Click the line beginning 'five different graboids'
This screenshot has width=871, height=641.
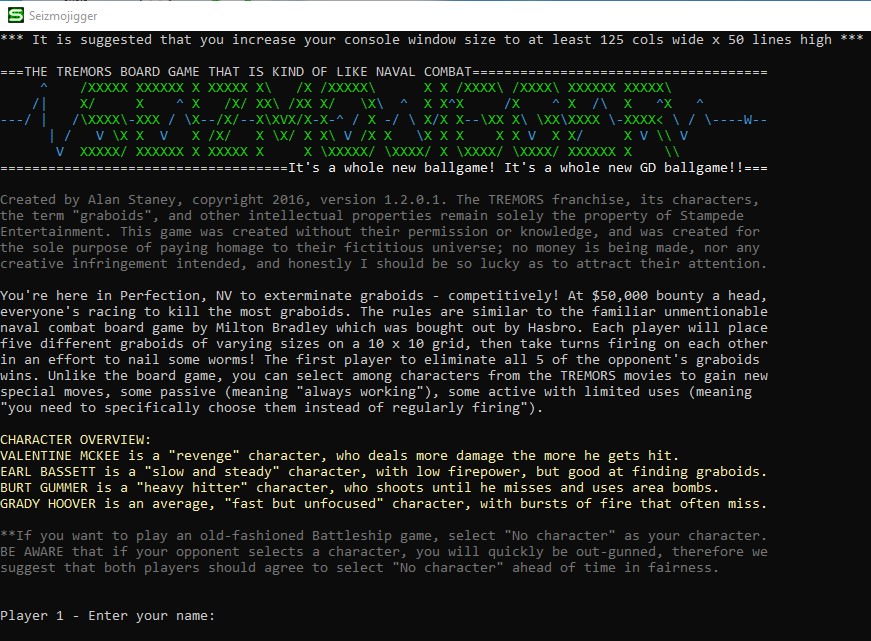click(383, 343)
